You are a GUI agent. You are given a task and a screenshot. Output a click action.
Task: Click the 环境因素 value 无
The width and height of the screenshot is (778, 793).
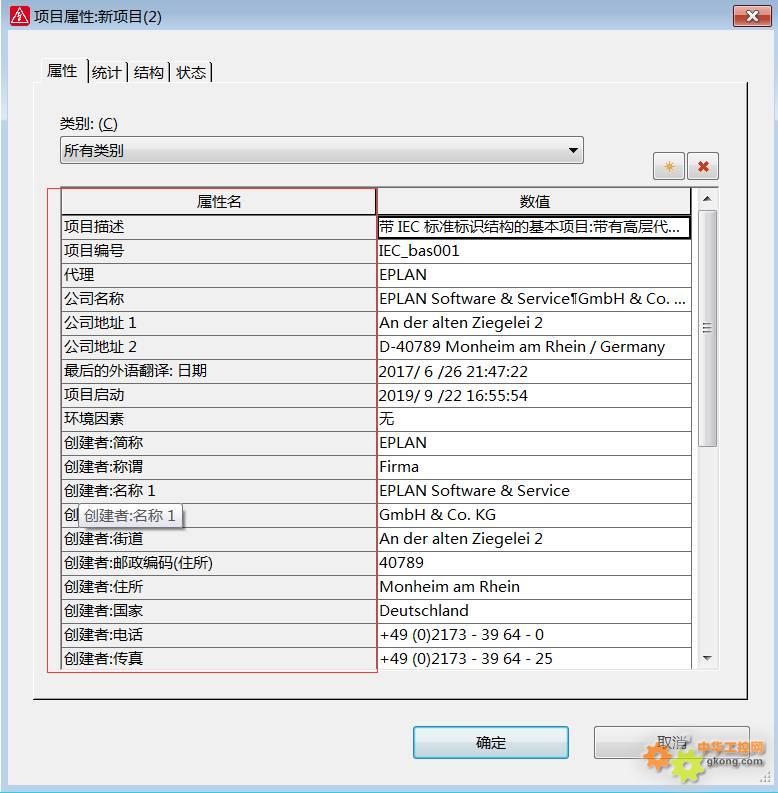534,419
